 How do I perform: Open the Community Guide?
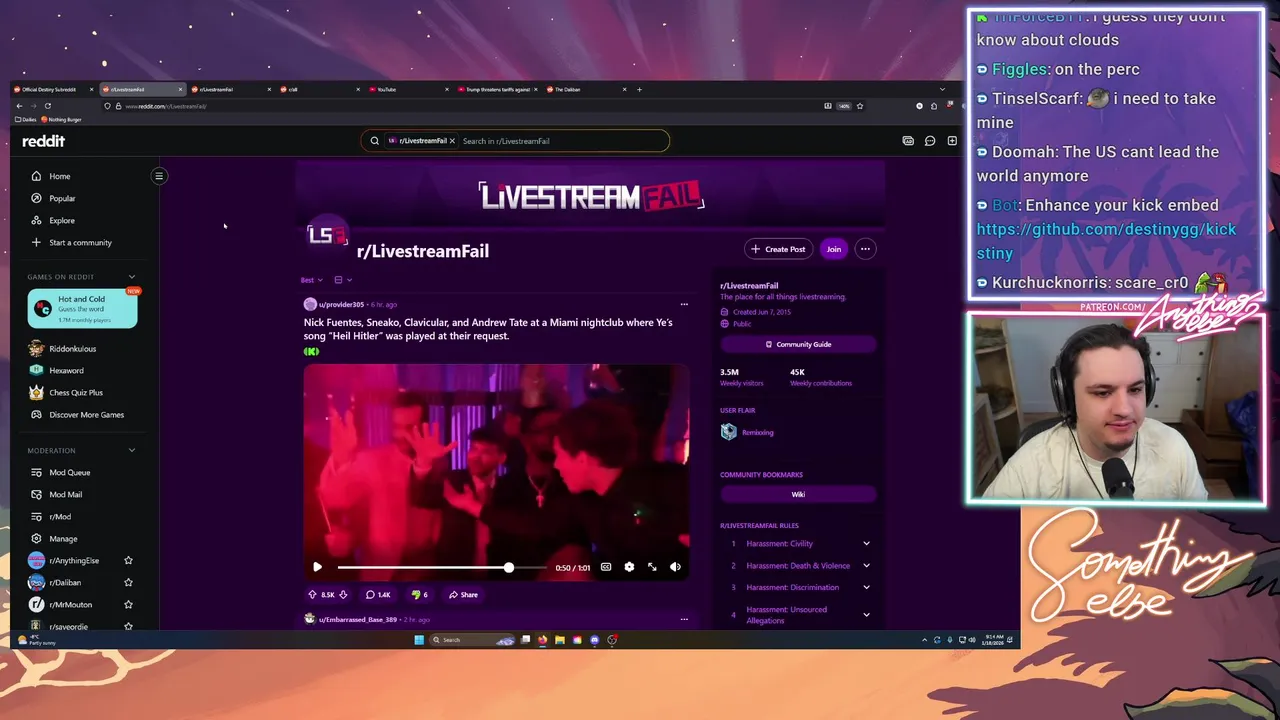pyautogui.click(x=798, y=344)
